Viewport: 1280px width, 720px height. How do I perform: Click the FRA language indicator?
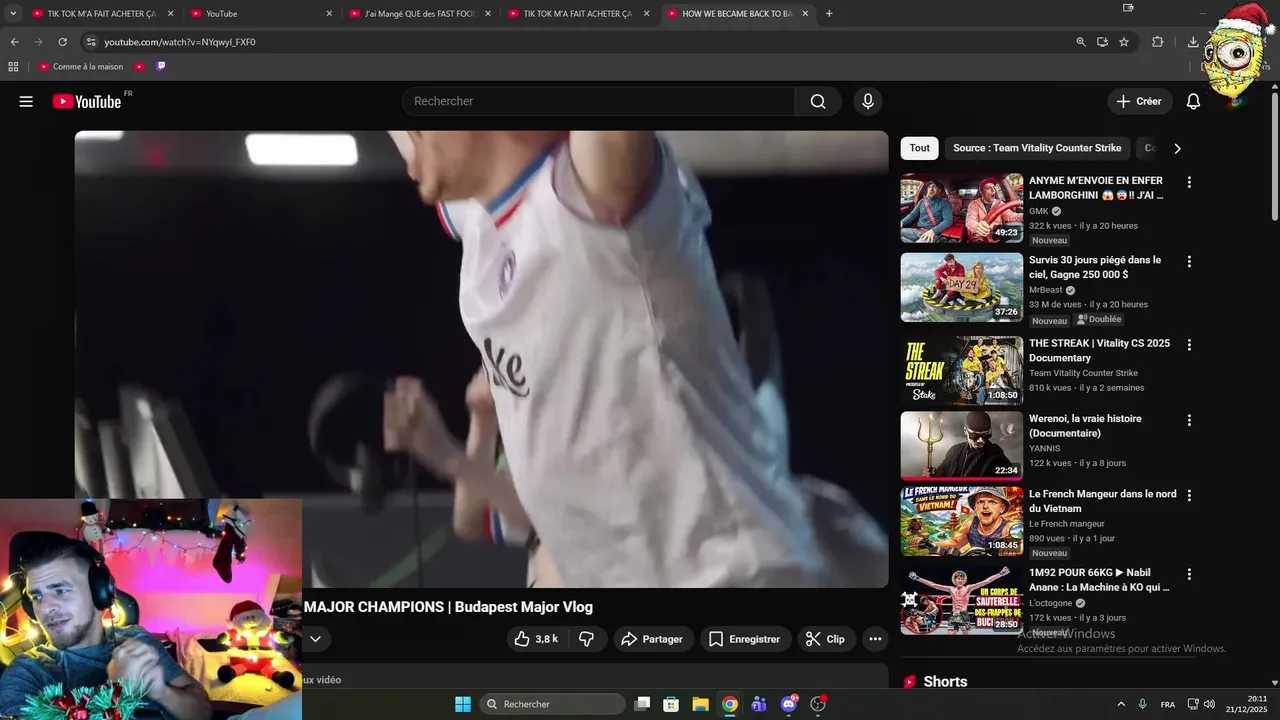tap(1168, 704)
